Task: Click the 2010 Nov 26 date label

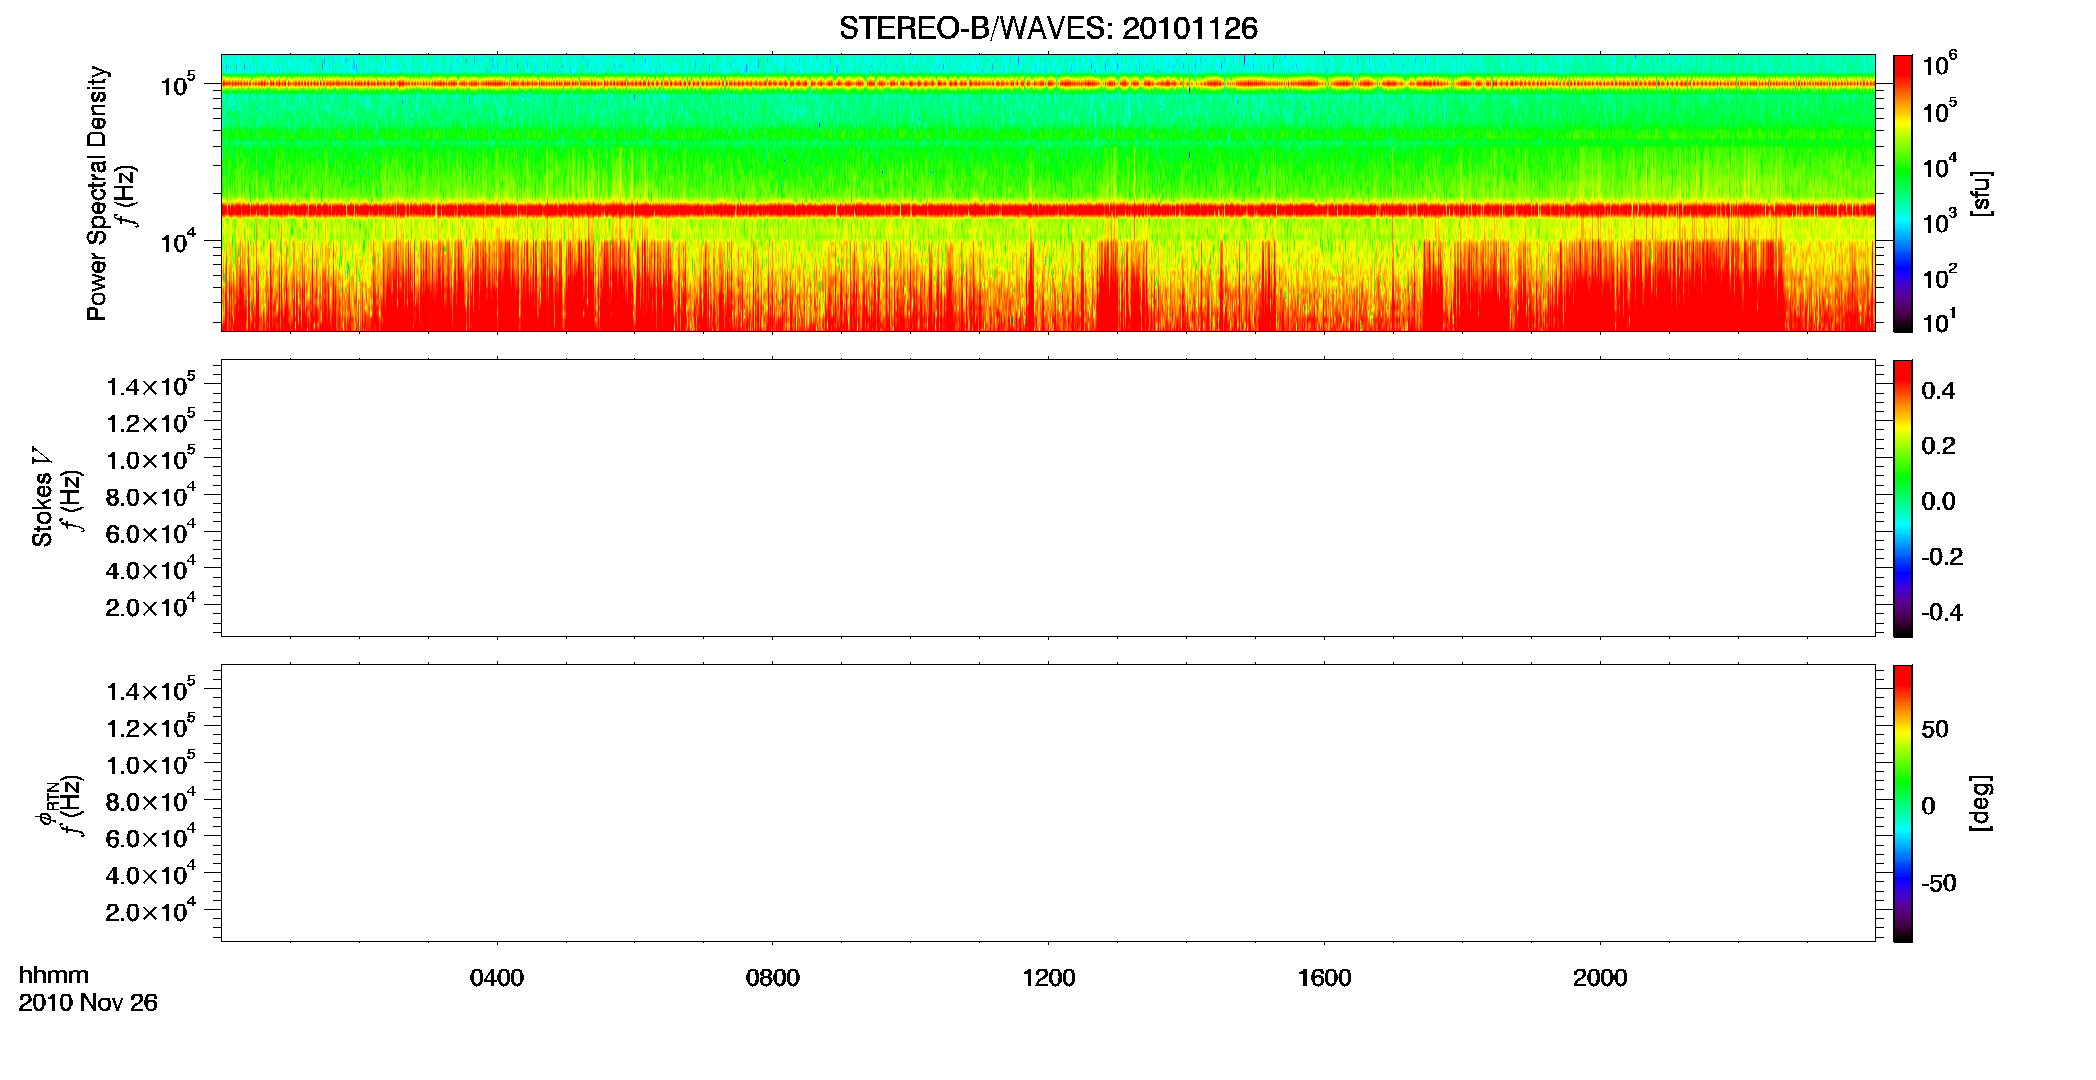Action: pyautogui.click(x=88, y=1002)
